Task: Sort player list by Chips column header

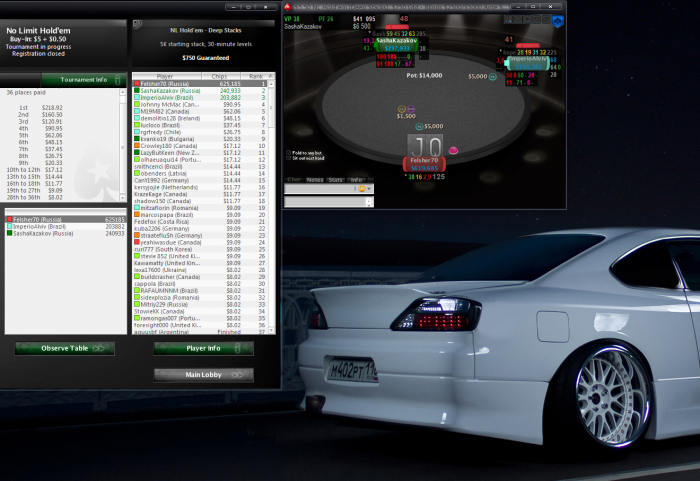Action: pyautogui.click(x=219, y=76)
